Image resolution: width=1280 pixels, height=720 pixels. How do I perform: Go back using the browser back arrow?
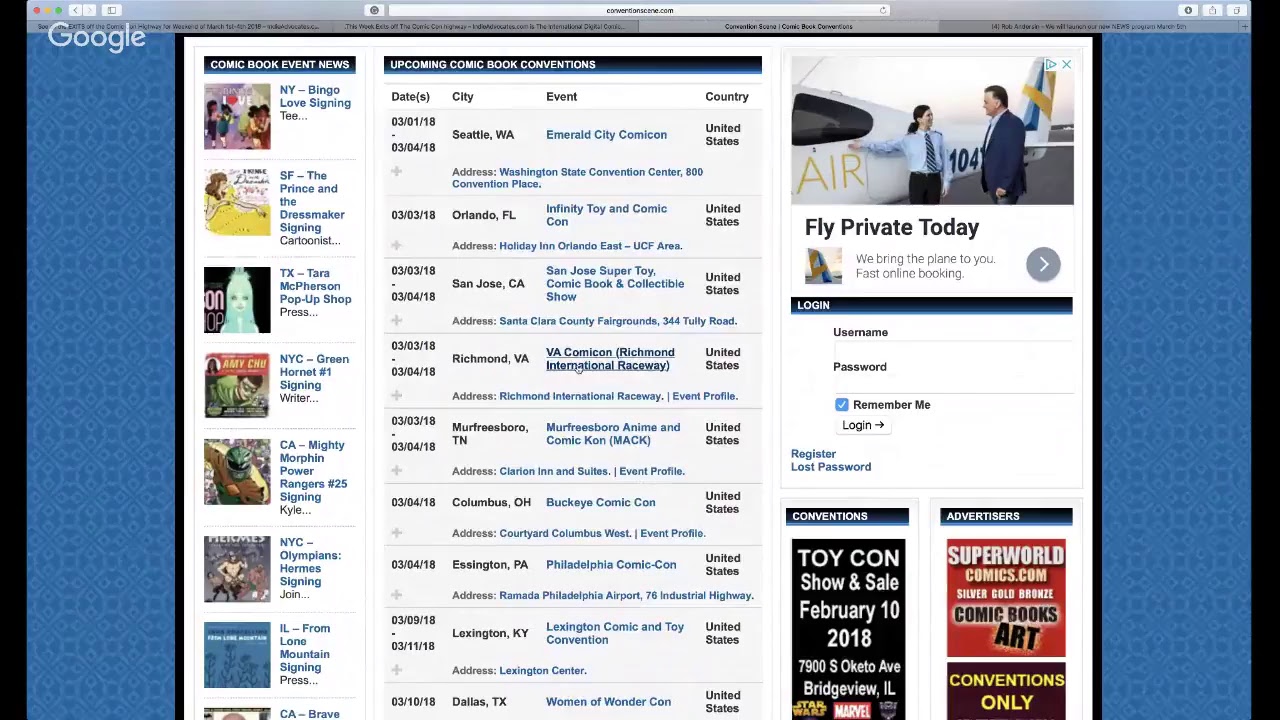(75, 10)
